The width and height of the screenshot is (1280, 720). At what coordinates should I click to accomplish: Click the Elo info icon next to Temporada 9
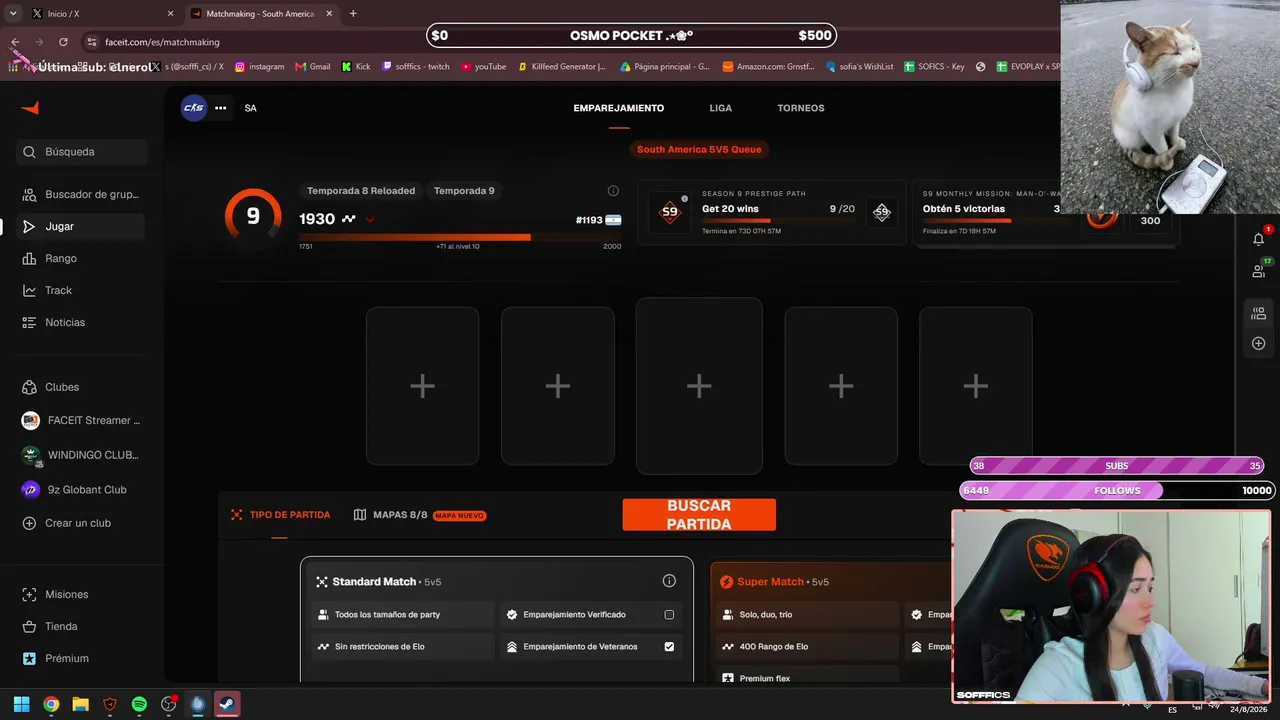(x=613, y=191)
